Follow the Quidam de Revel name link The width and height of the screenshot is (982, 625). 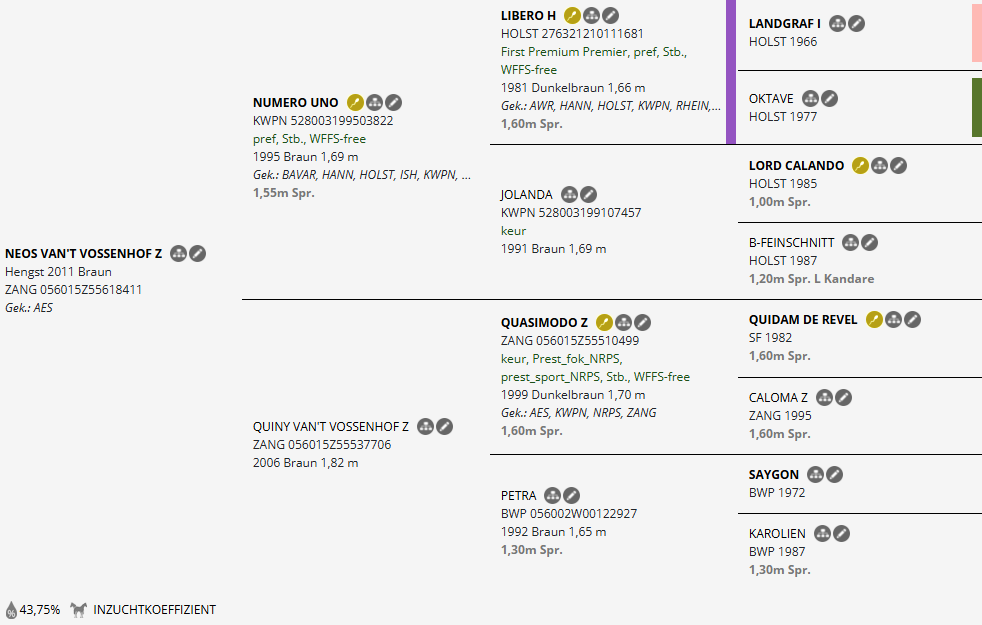click(803, 319)
